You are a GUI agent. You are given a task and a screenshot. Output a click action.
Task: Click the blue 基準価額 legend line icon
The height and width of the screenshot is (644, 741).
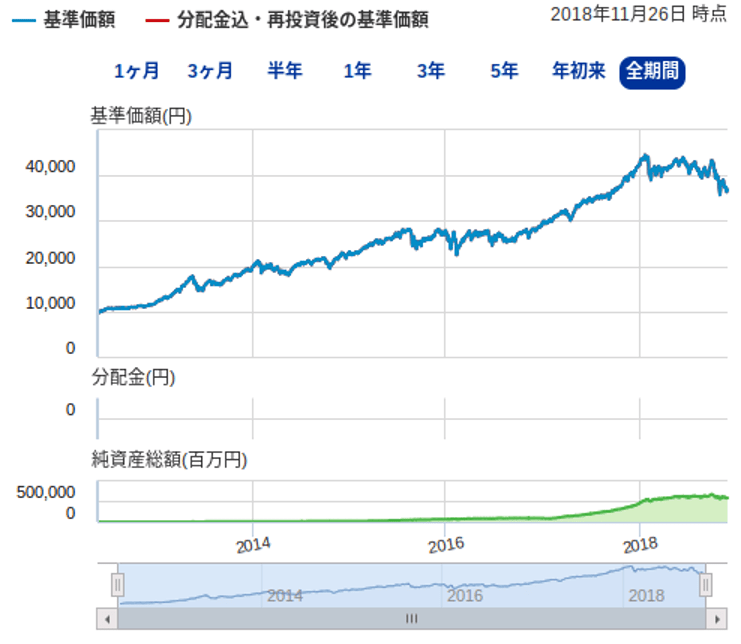click(x=24, y=21)
